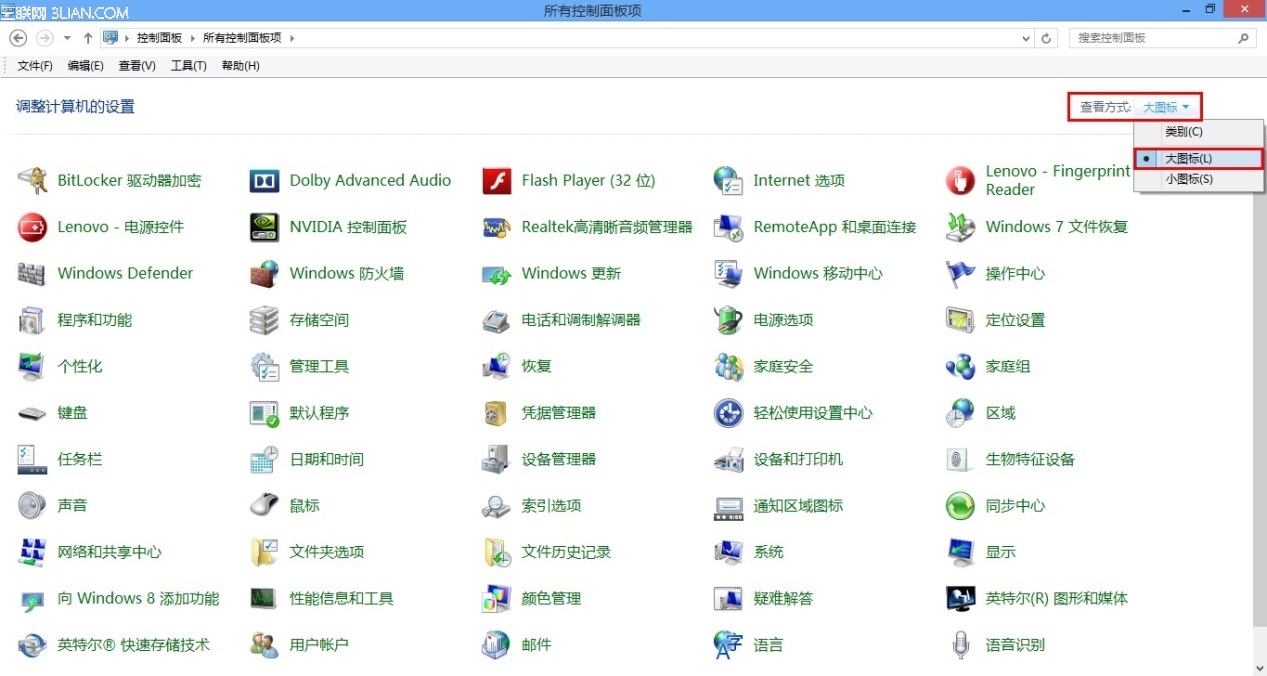
Task: Open the Windows 更新 icon
Action: (496, 274)
